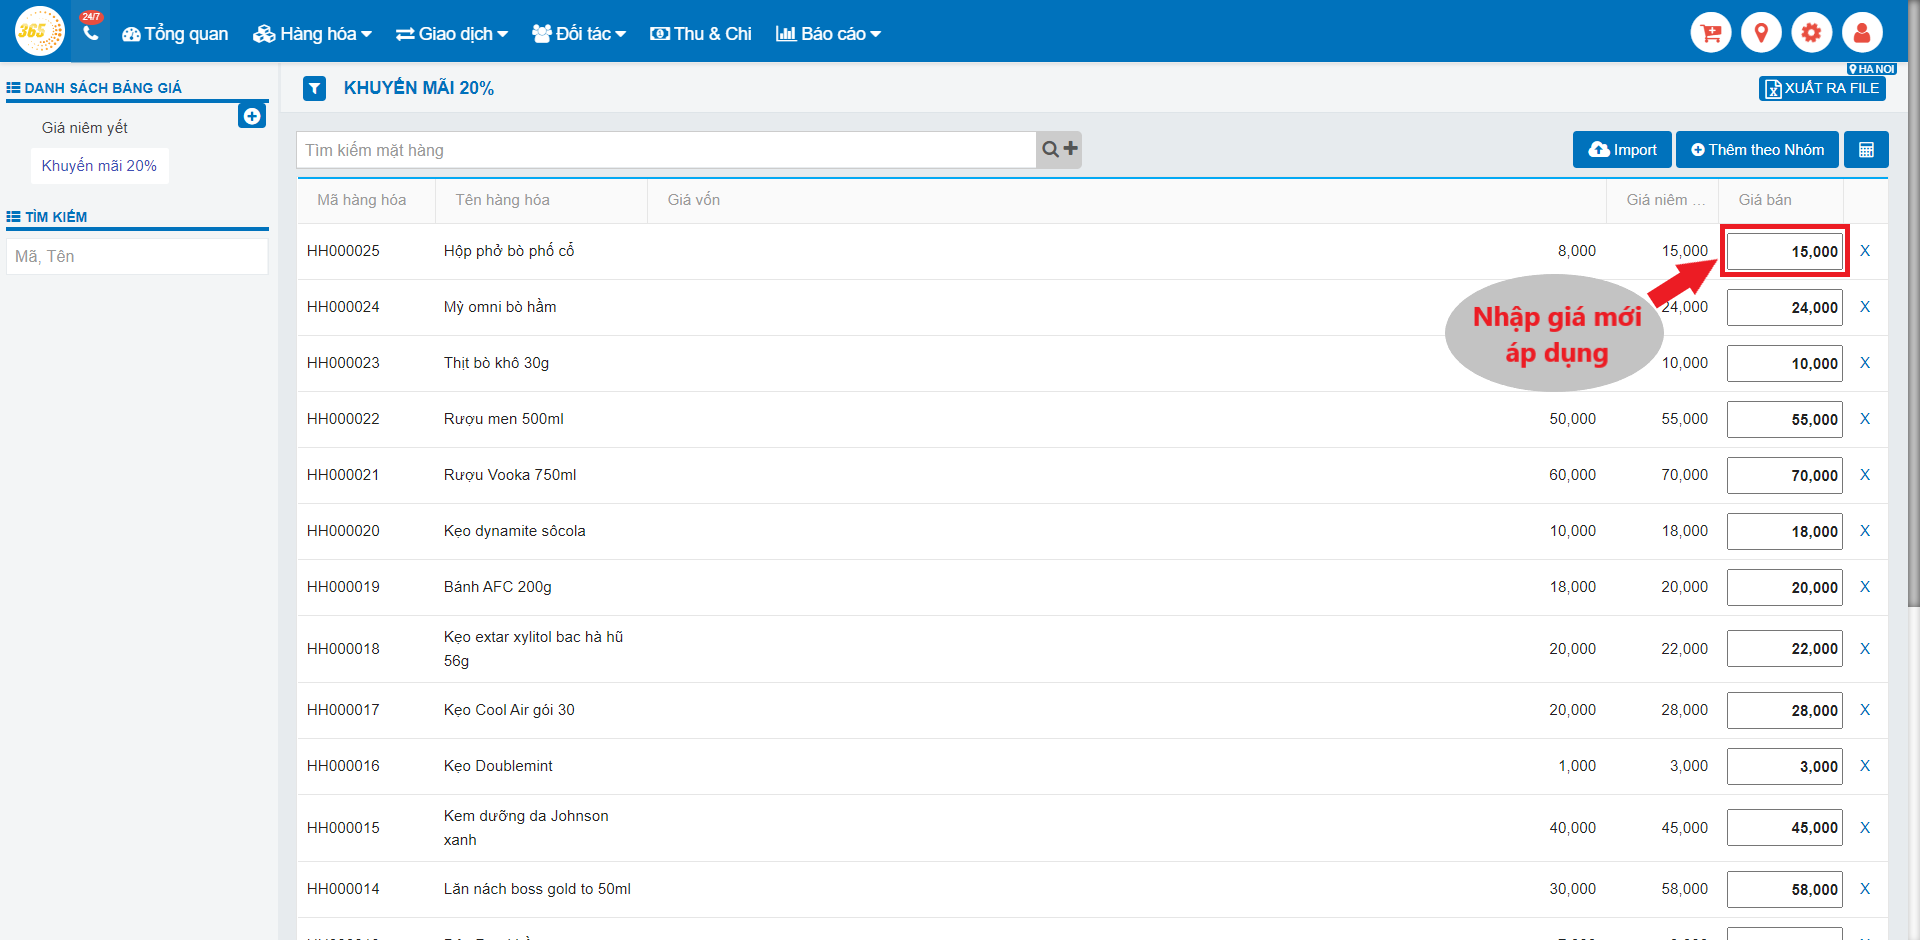Remove Mỳ omni bò hầm row
This screenshot has width=1920, height=940.
click(x=1865, y=307)
